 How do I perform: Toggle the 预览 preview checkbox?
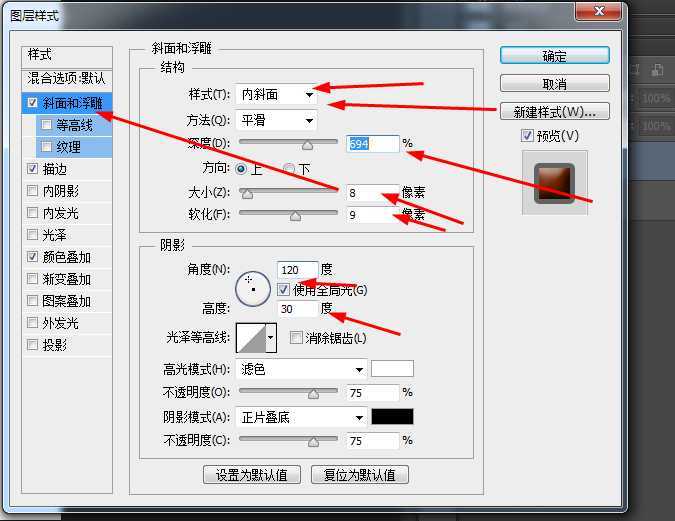(527, 136)
